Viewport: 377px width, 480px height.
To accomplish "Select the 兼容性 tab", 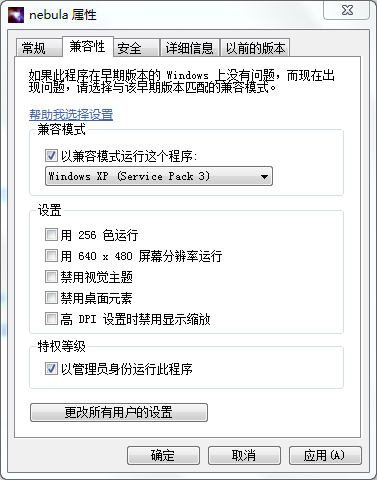I will click(x=88, y=46).
